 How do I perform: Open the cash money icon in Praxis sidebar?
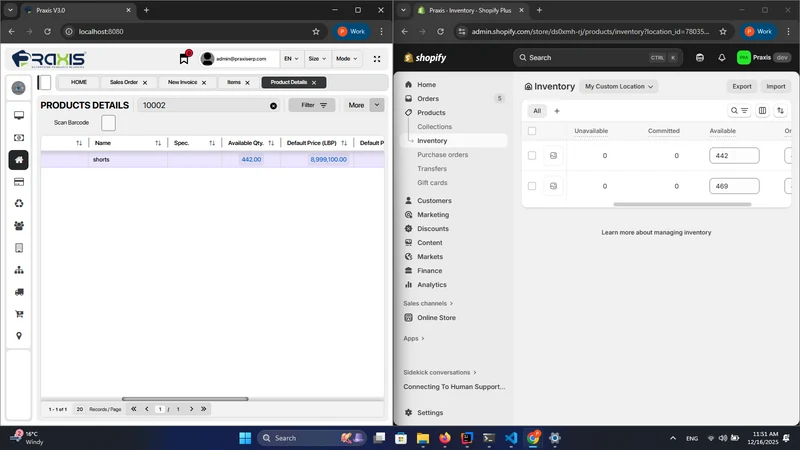pyautogui.click(x=19, y=138)
